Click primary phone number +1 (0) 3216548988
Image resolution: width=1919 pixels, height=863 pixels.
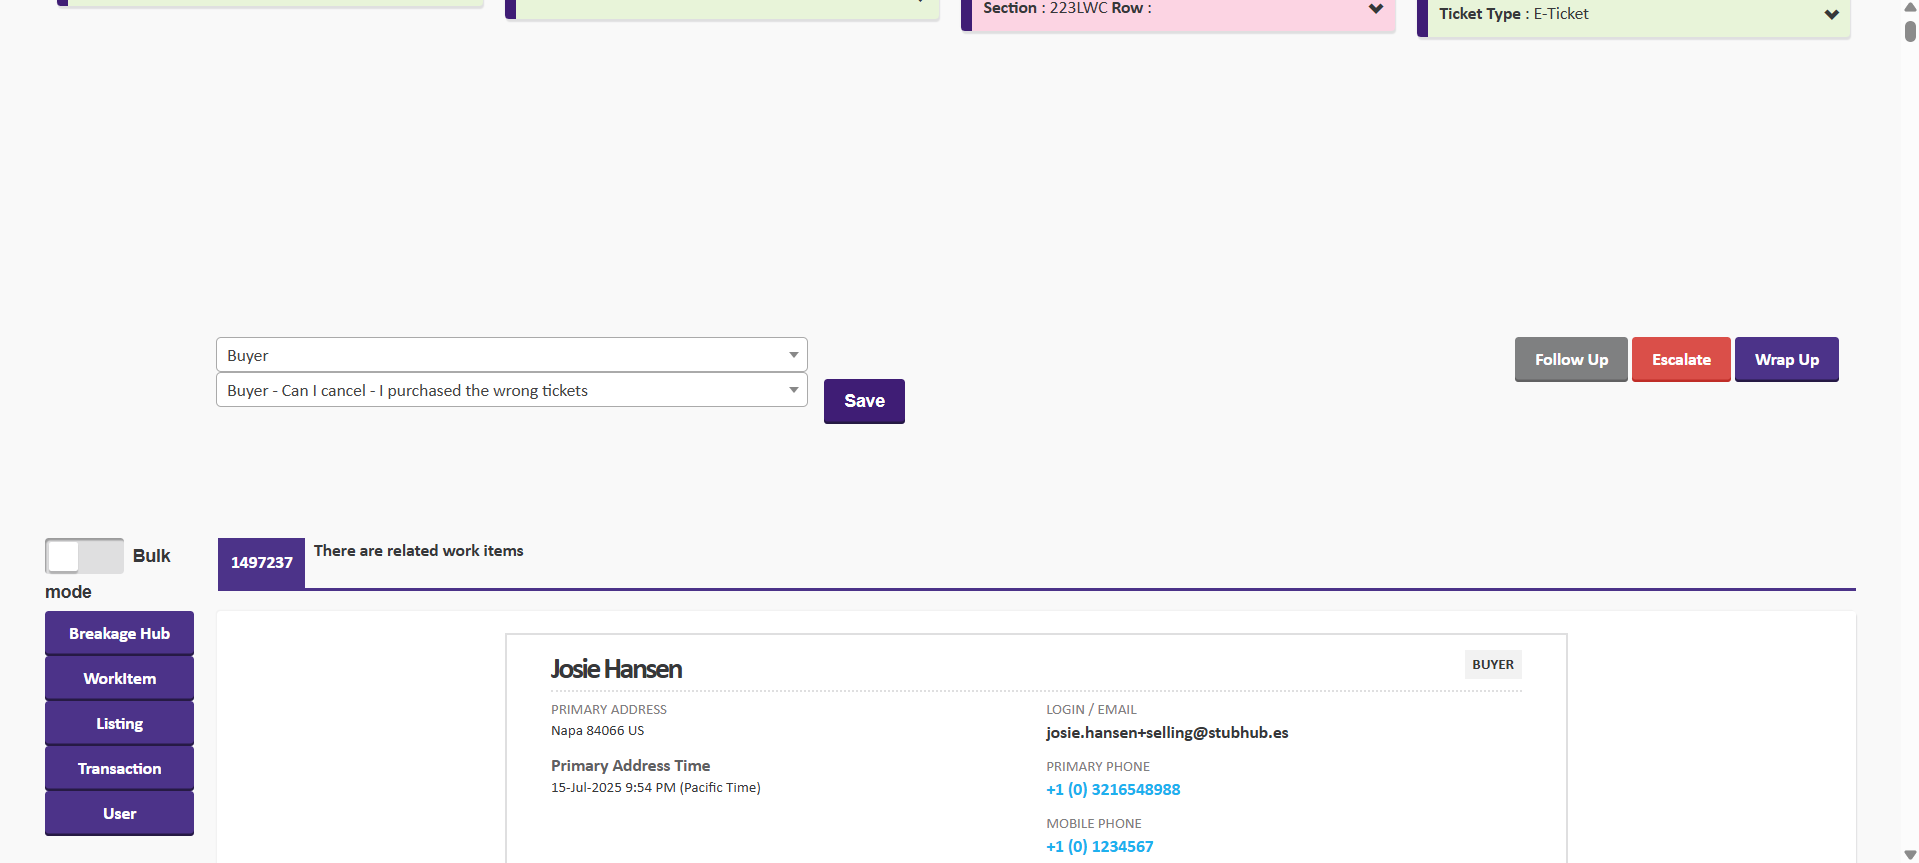1112,790
